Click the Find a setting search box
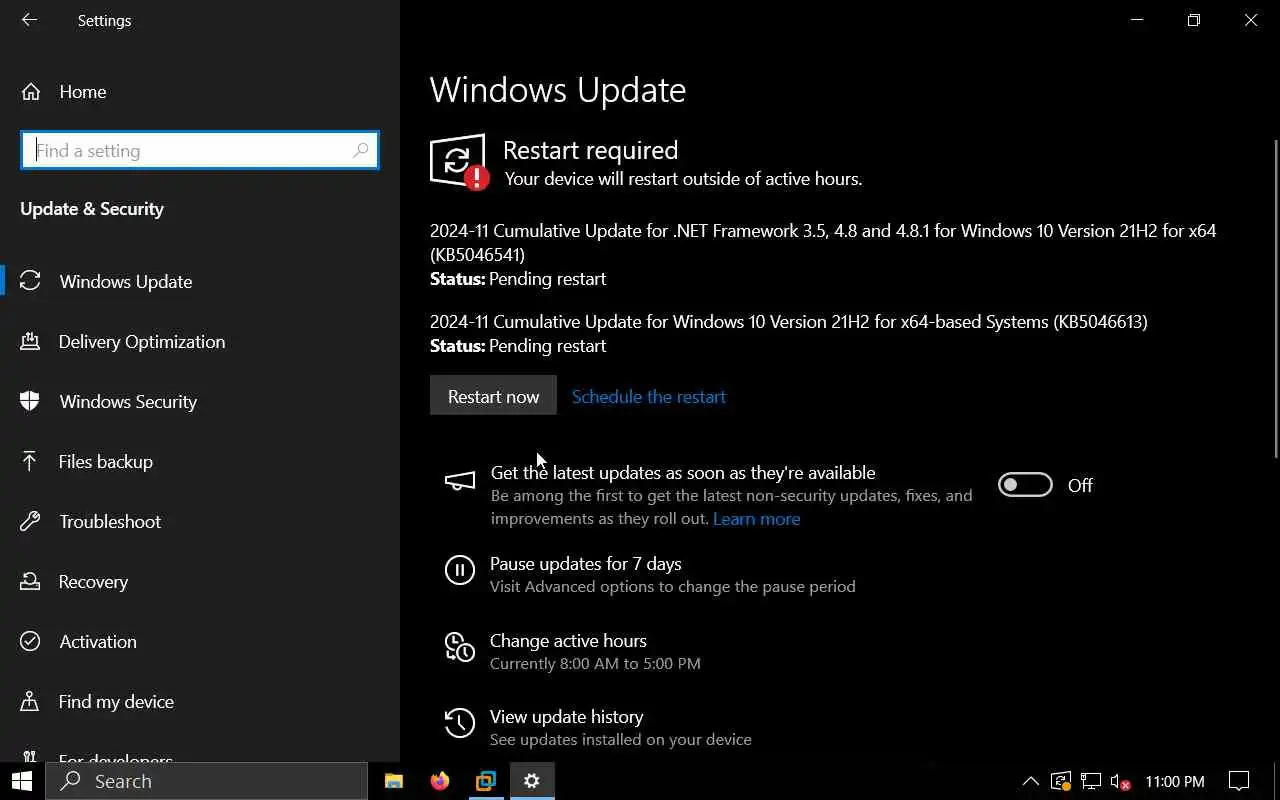Image resolution: width=1280 pixels, height=800 pixels. coord(200,150)
